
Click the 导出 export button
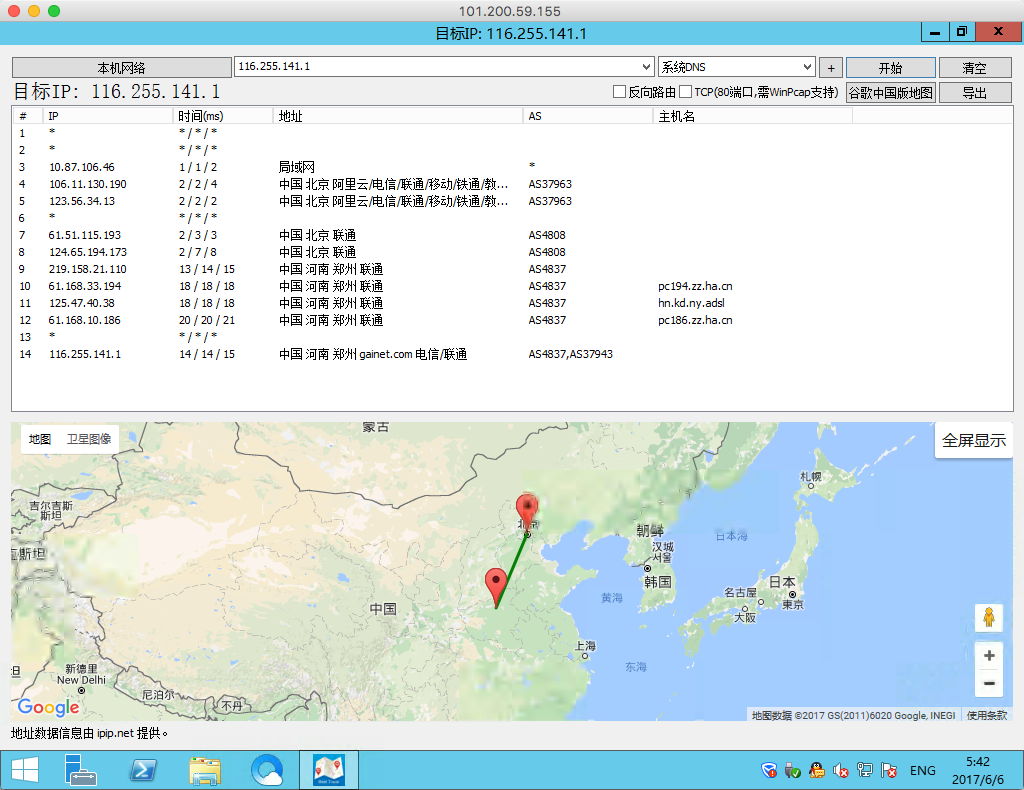coord(974,93)
